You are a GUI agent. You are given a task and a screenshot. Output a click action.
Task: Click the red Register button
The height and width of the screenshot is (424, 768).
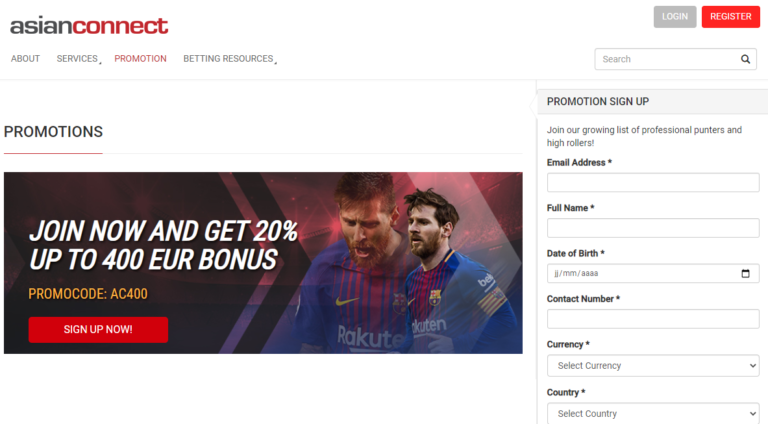730,17
